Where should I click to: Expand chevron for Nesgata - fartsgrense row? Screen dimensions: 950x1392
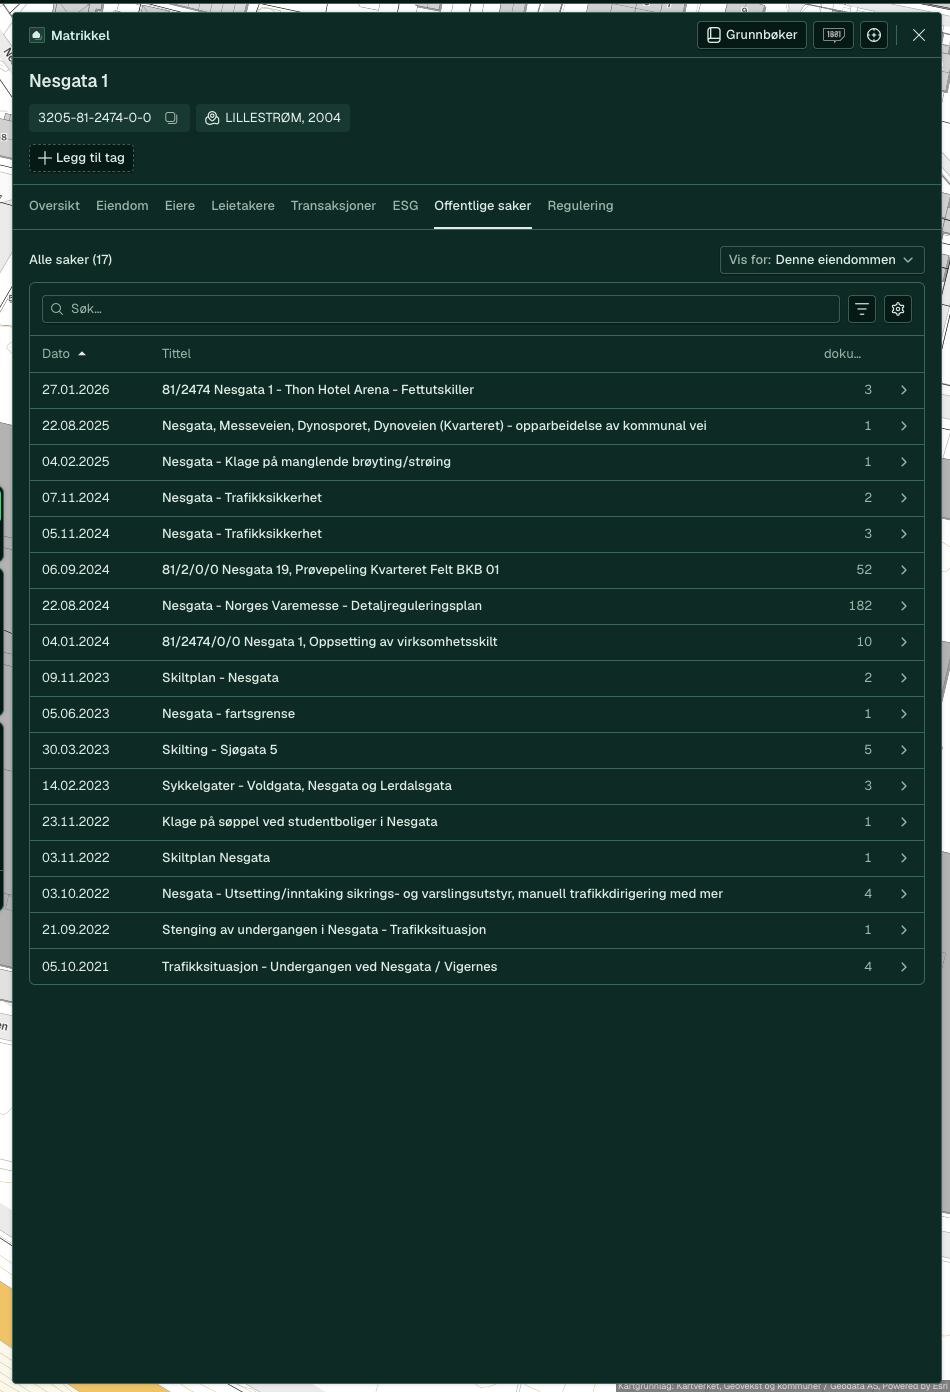(x=904, y=714)
